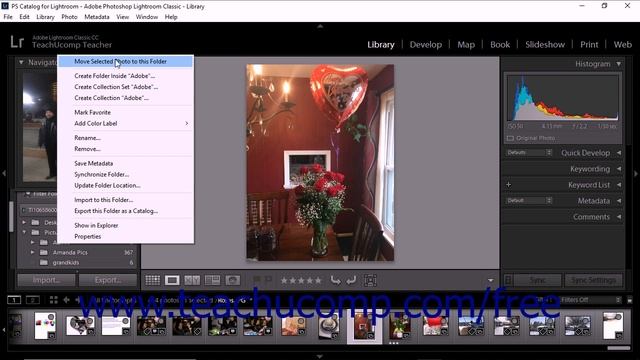Open Filters Off dropdown
The height and width of the screenshot is (360, 640).
click(x=591, y=300)
